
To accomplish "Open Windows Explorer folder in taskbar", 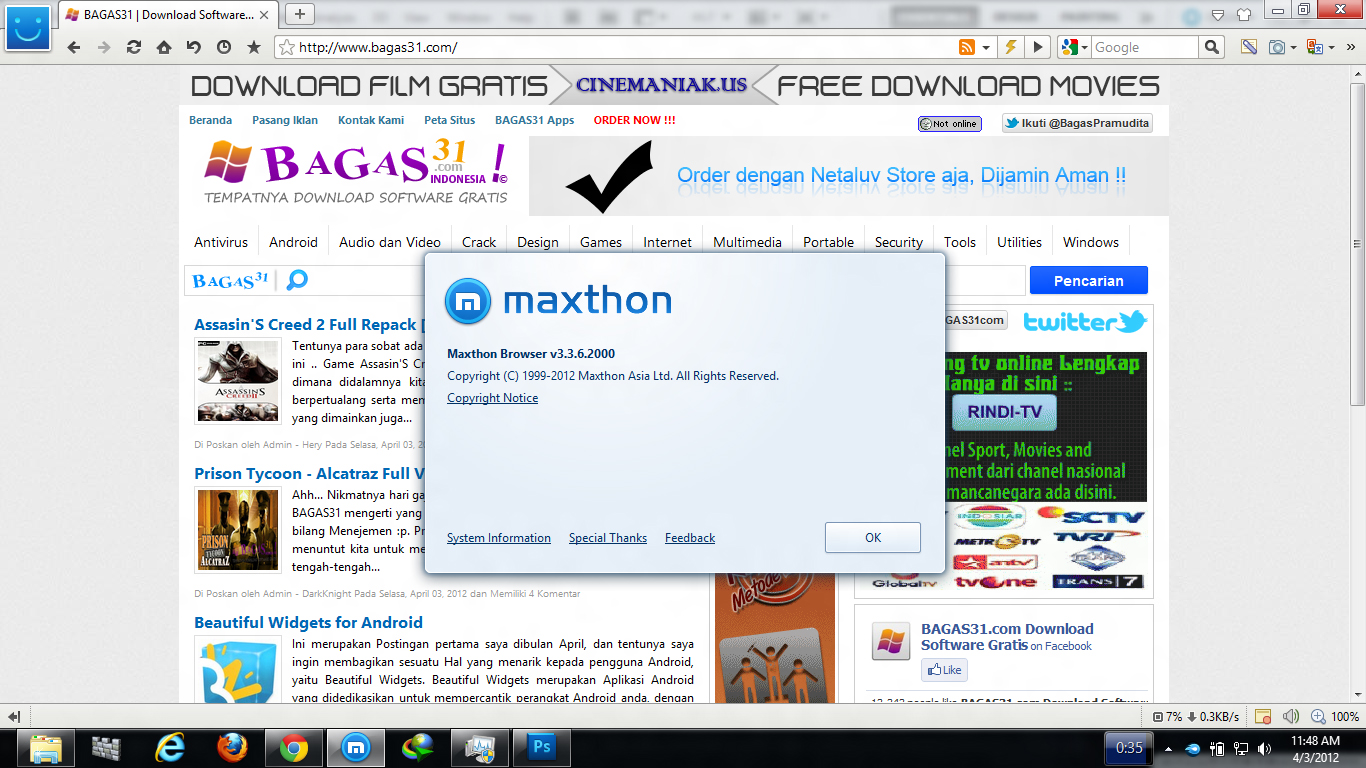I will tap(46, 747).
